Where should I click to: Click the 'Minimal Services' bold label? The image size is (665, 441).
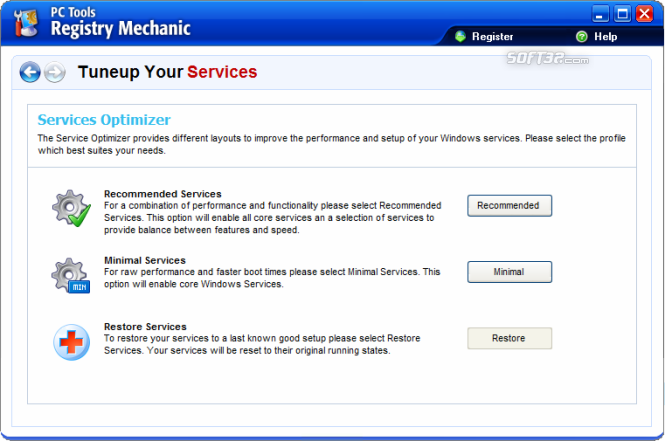[145, 260]
